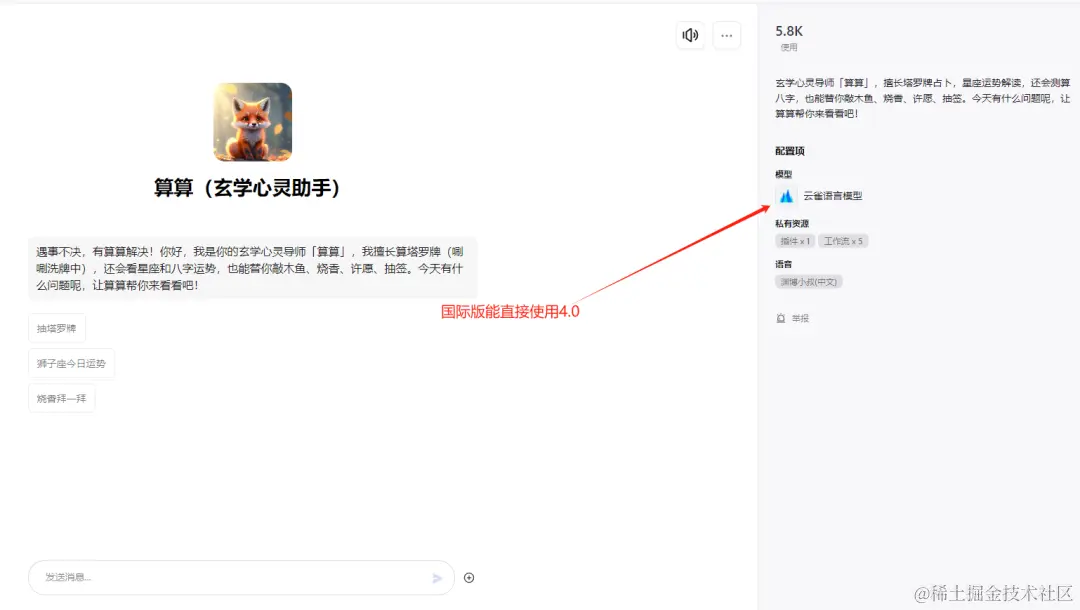This screenshot has height=610, width=1080.
Task: Open the more options menu with three dots
Action: [x=726, y=35]
